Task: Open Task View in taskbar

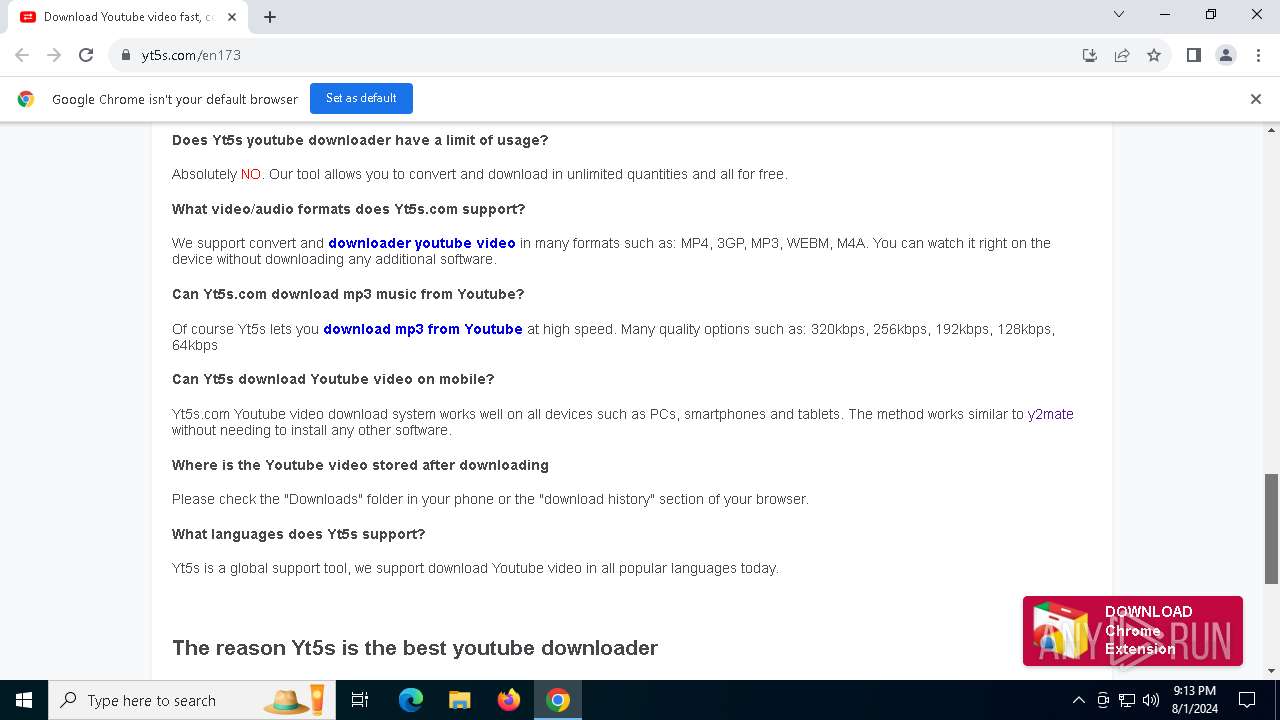Action: (360, 700)
